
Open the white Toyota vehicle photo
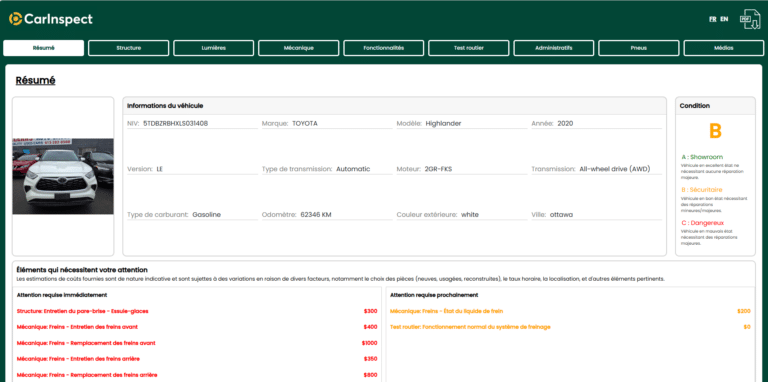tap(63, 176)
